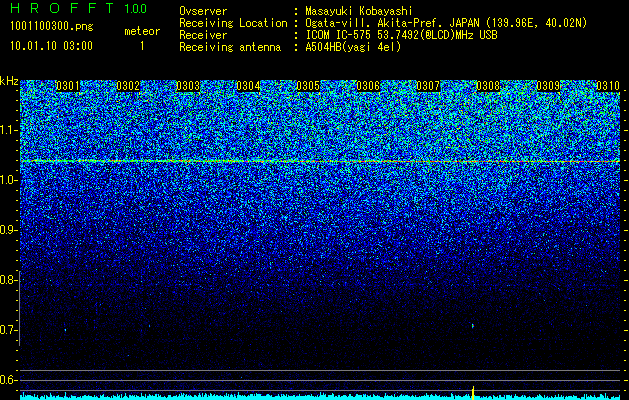Click the yellow spike in the bottom power graph
The width and height of the screenshot is (629, 400).
point(473,393)
